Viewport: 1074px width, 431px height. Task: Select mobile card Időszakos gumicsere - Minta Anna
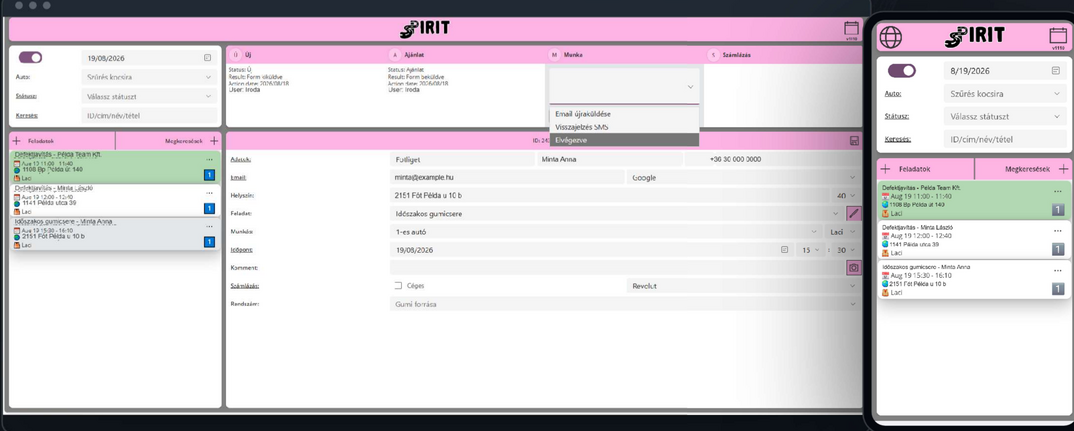click(x=973, y=280)
